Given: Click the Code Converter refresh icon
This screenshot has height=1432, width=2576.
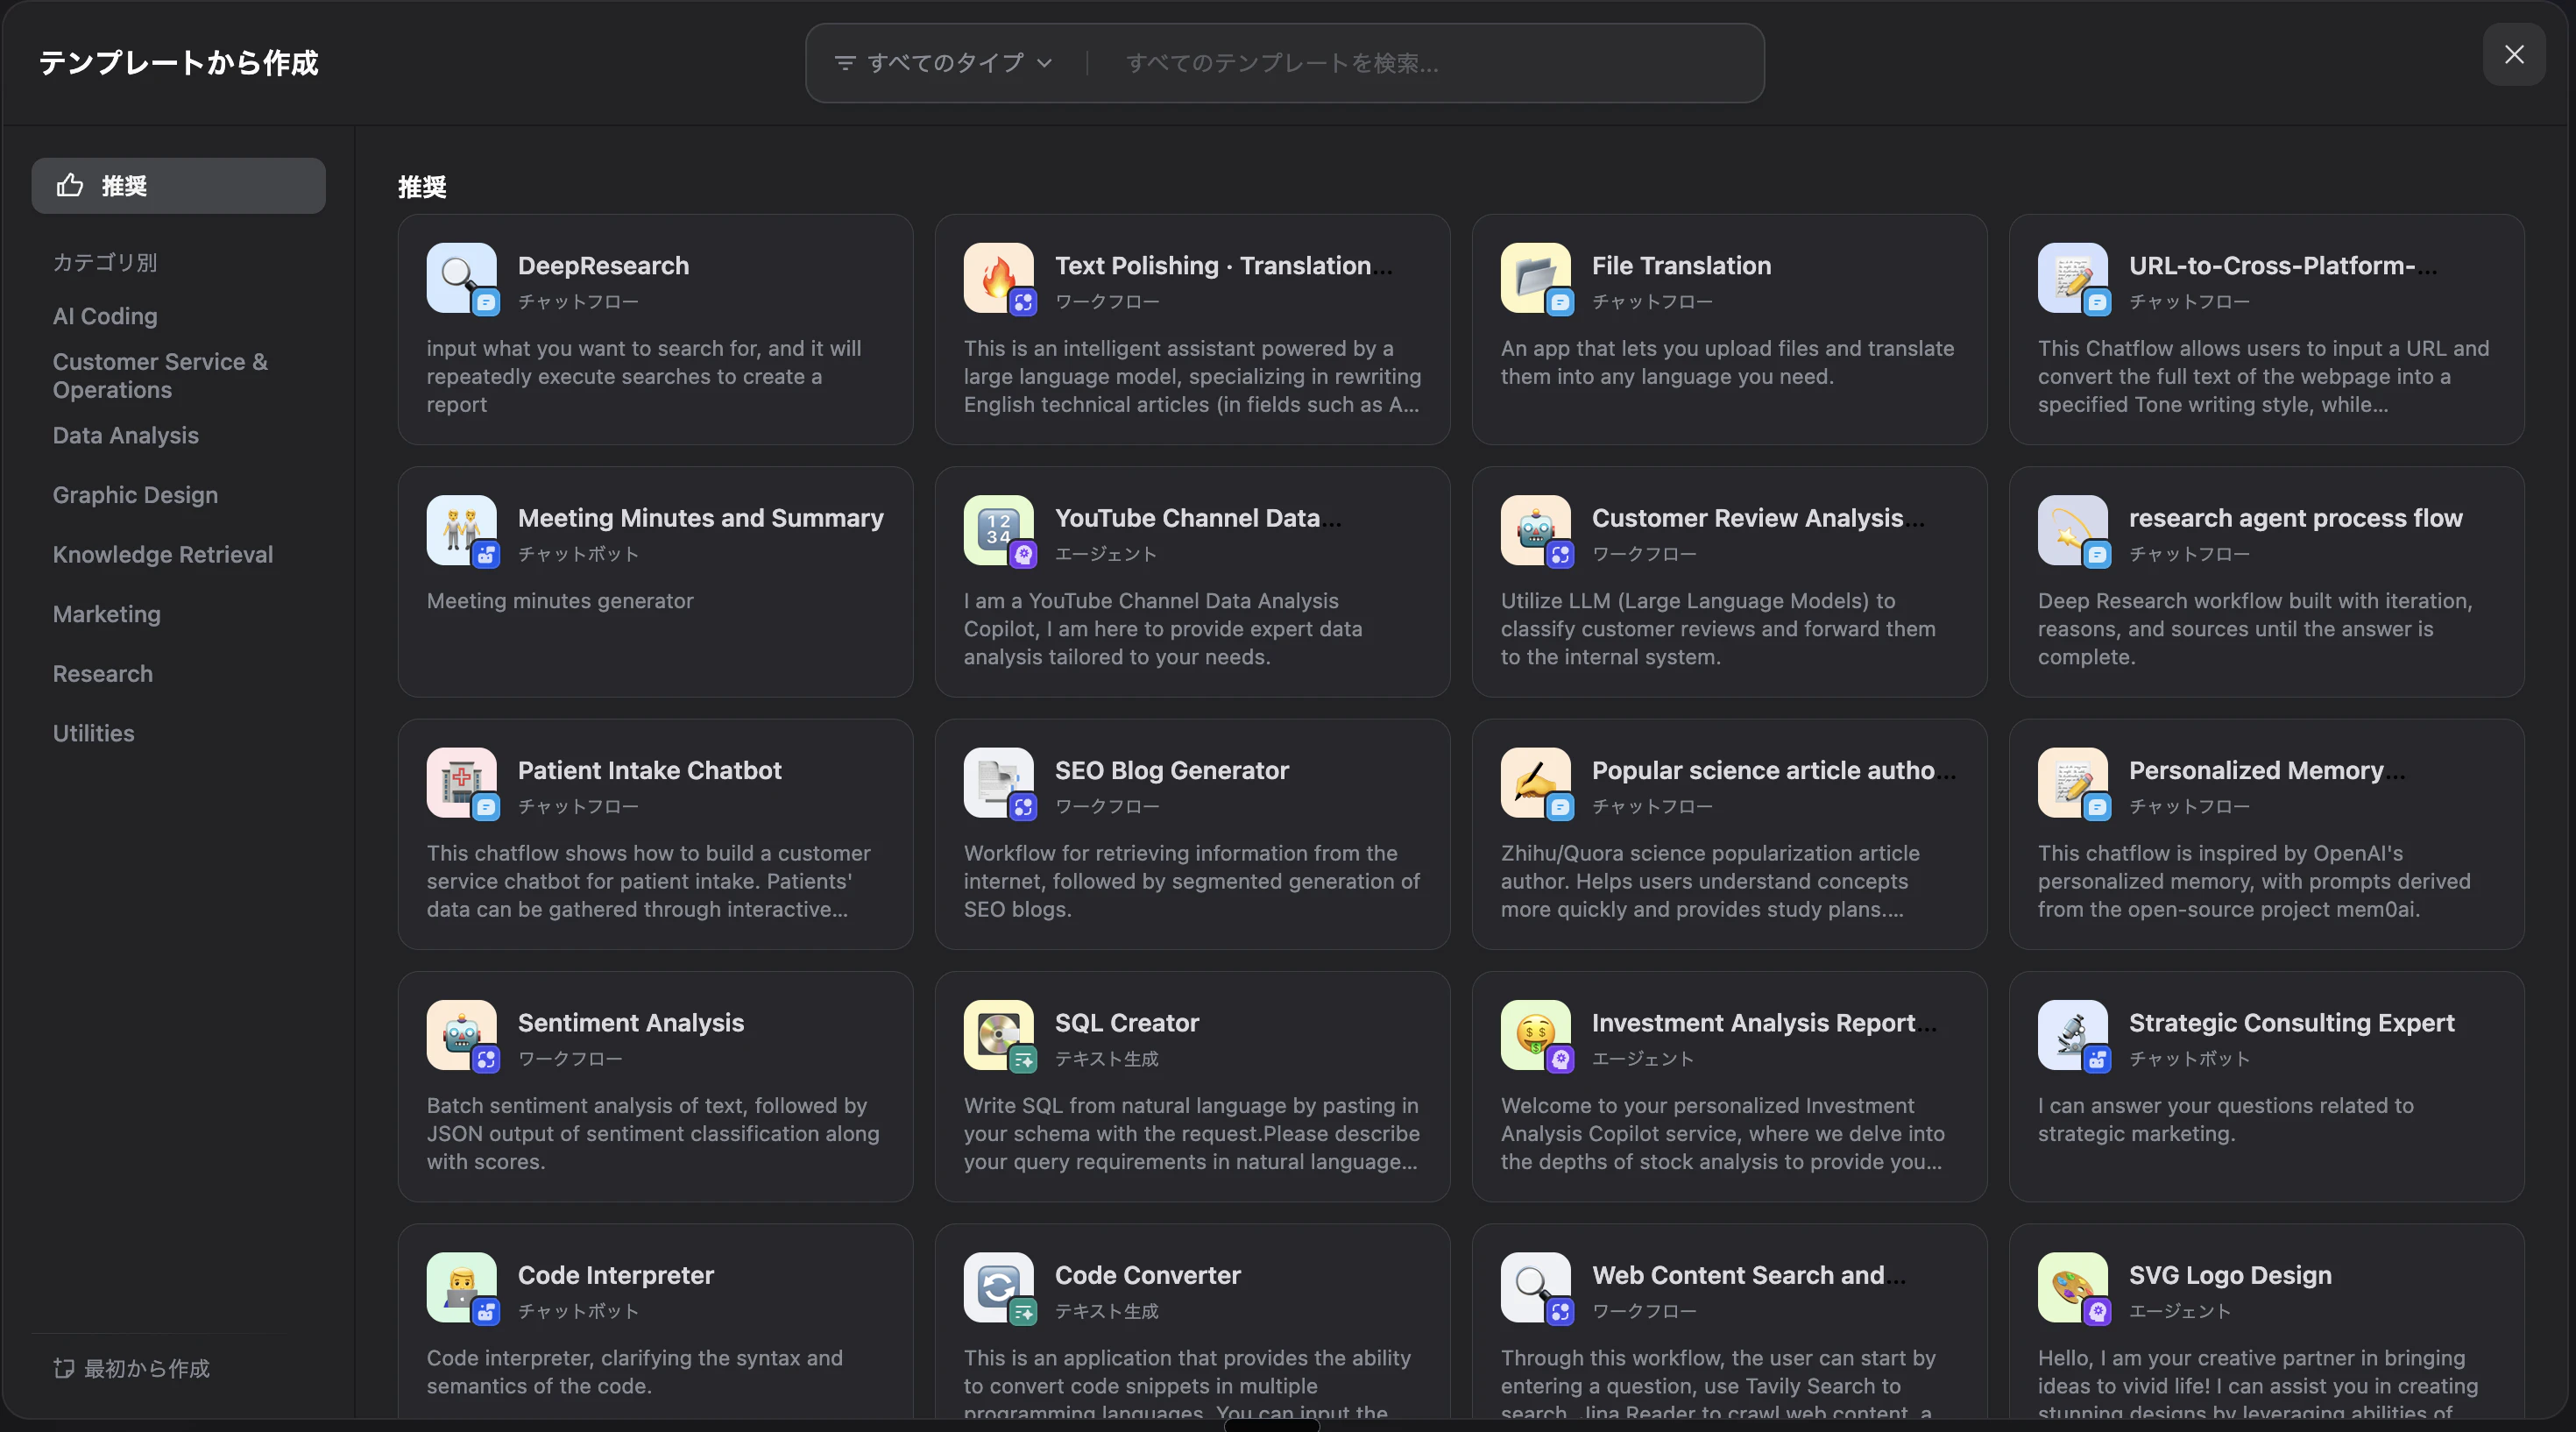Looking at the screenshot, I should [x=997, y=1286].
